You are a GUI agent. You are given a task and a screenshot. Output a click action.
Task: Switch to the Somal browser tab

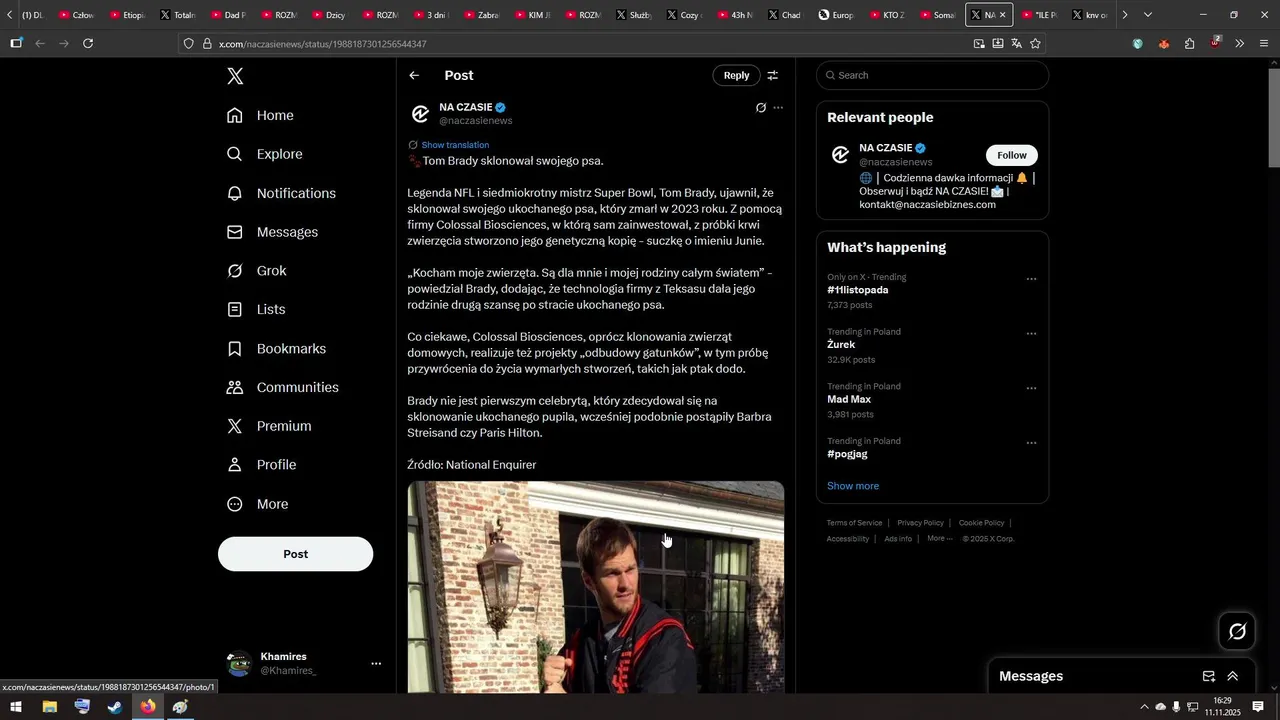click(x=937, y=15)
